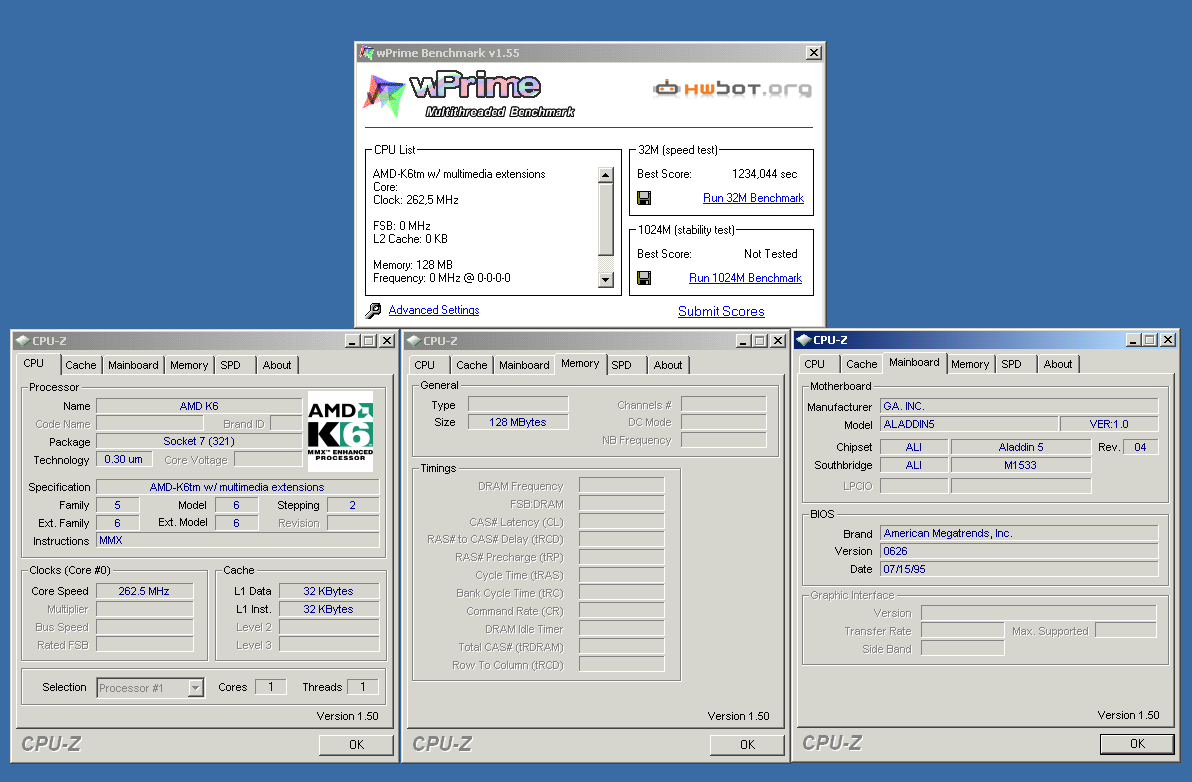Click the BIOS Date 07/15/95 field
This screenshot has height=782, width=1192.
click(x=1019, y=569)
